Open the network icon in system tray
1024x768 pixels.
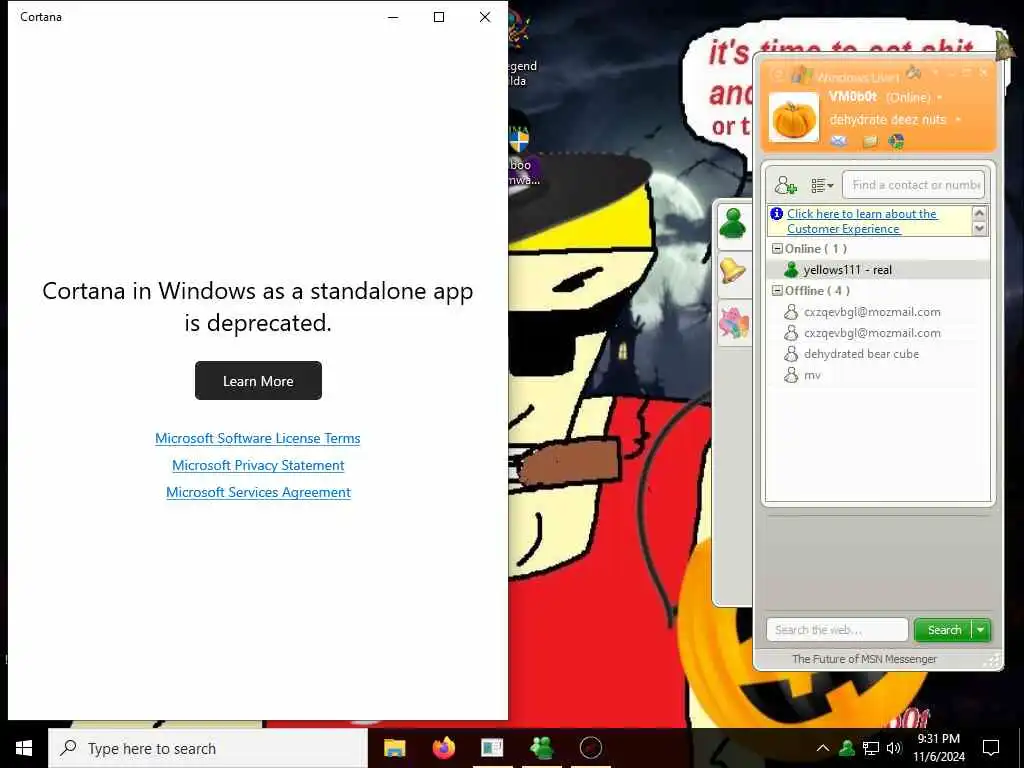pyautogui.click(x=871, y=748)
